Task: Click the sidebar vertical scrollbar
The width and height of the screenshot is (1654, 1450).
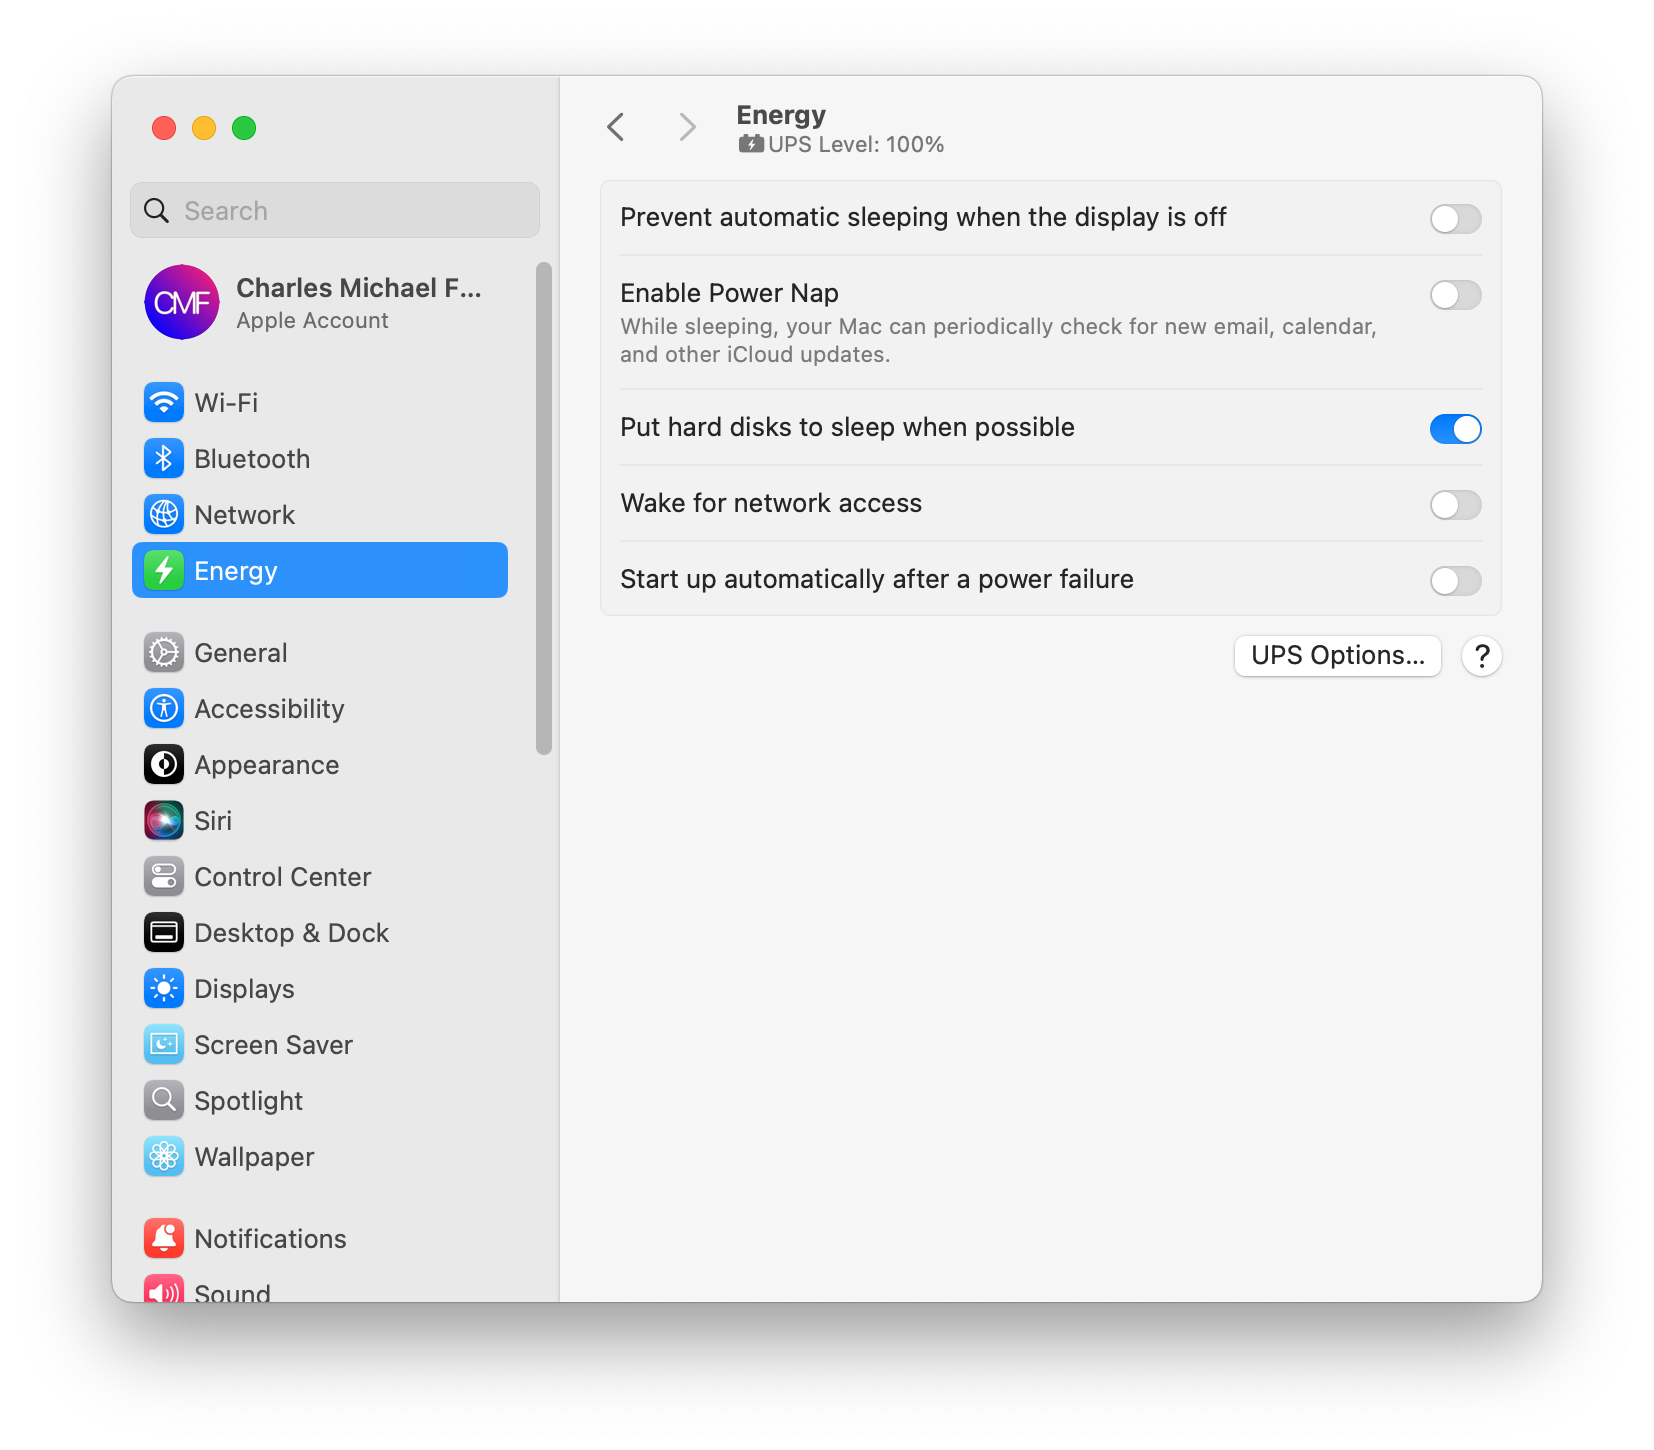Action: tap(544, 508)
